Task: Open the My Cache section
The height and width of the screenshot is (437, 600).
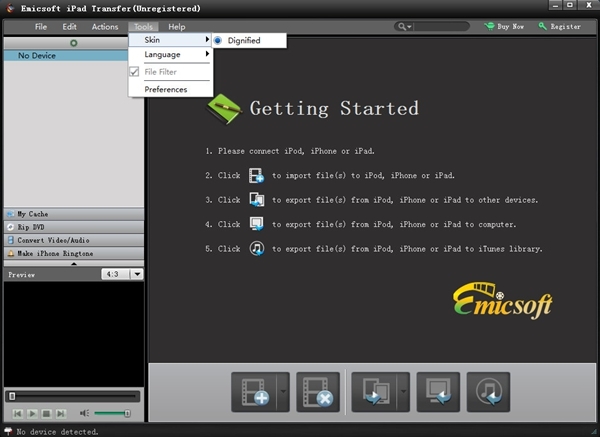Action: pyautogui.click(x=74, y=214)
